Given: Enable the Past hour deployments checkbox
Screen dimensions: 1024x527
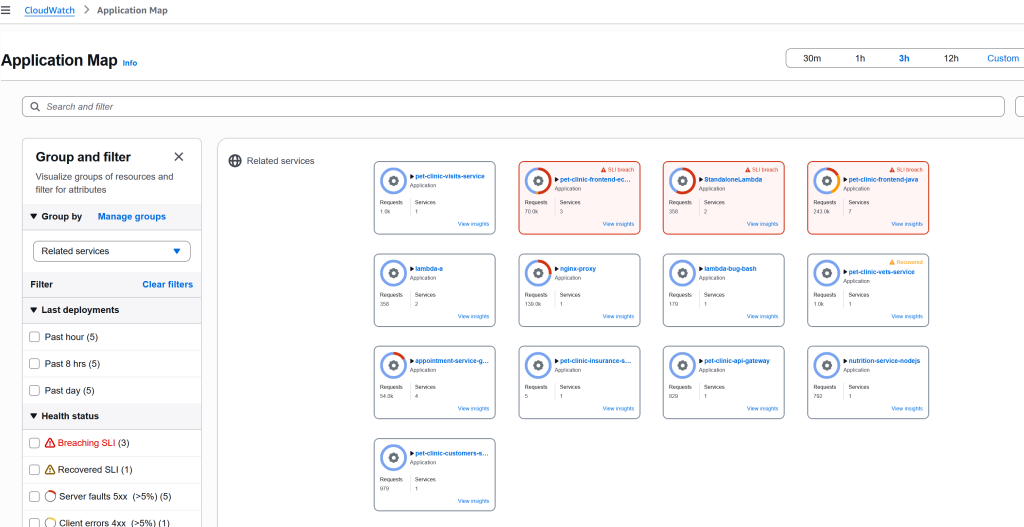Looking at the screenshot, I should [35, 337].
